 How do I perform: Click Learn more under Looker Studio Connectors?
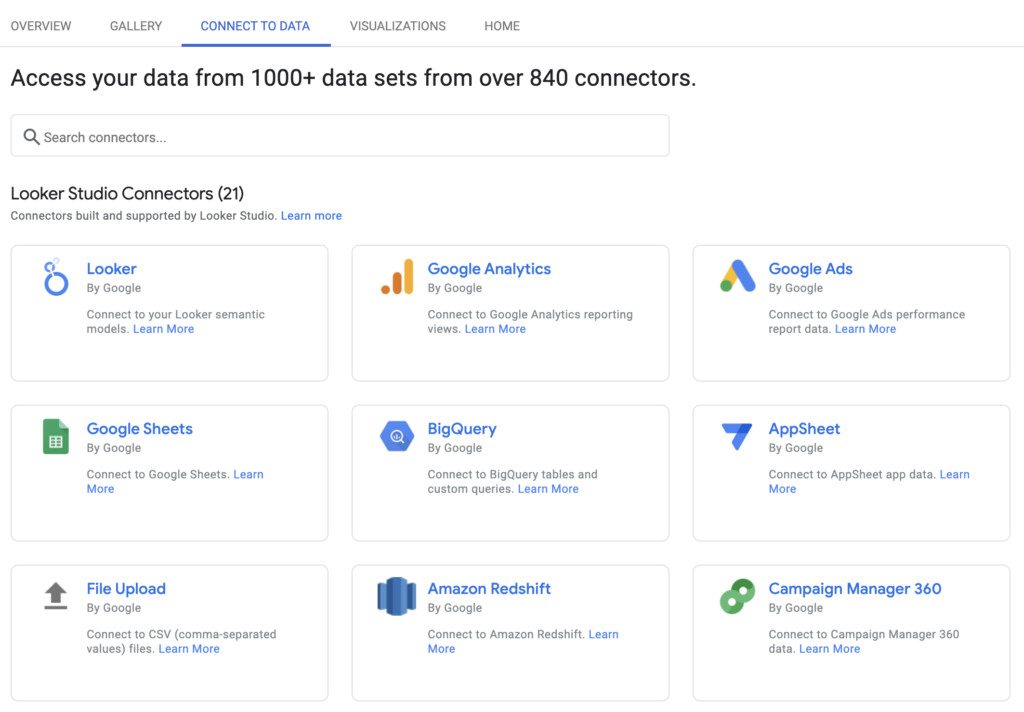tap(312, 216)
